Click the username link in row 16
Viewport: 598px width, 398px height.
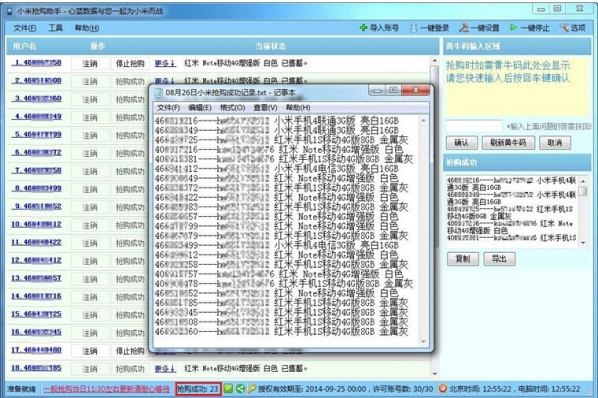pos(37,332)
